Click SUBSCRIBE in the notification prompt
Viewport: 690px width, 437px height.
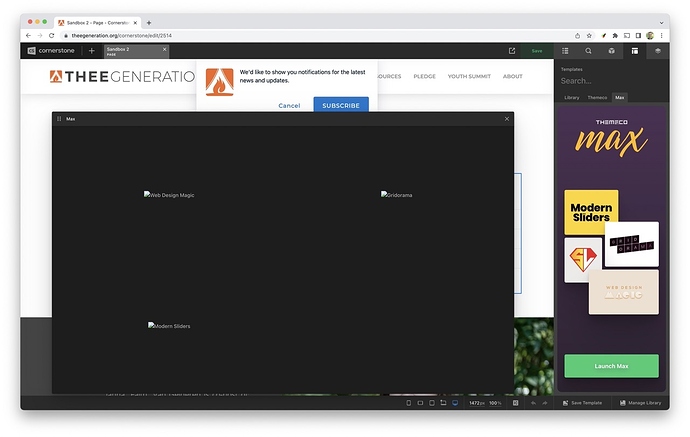pyautogui.click(x=340, y=105)
